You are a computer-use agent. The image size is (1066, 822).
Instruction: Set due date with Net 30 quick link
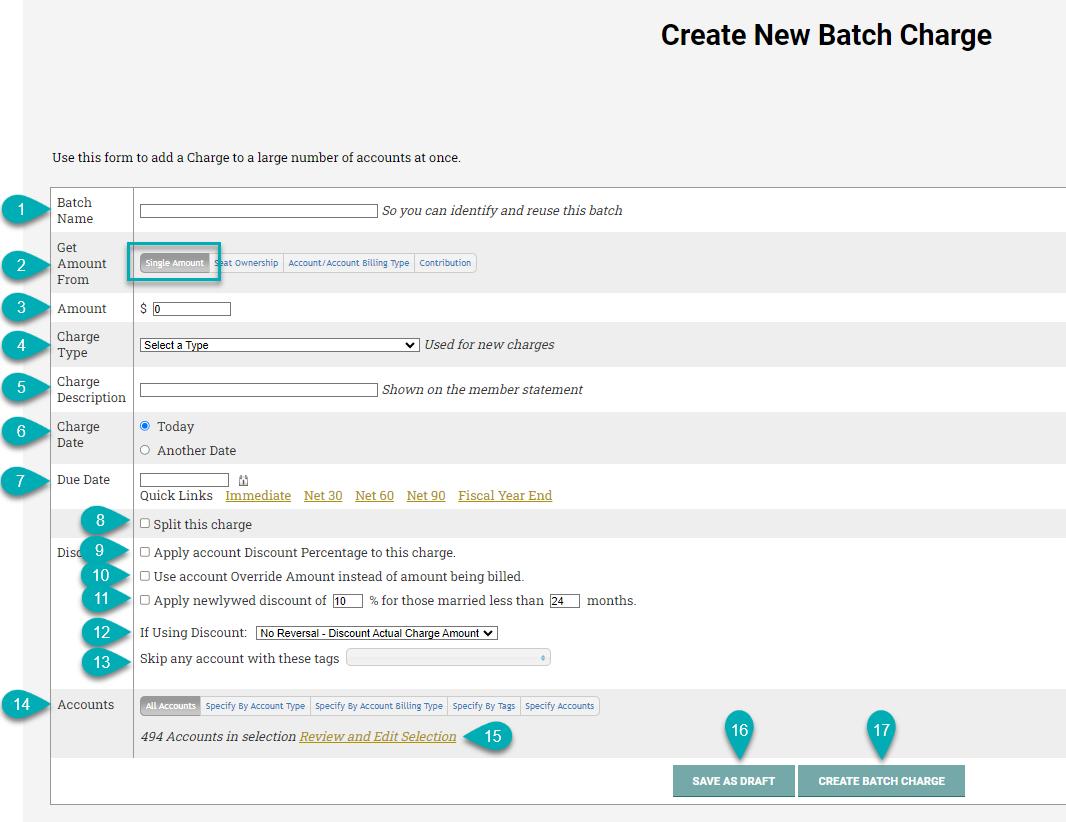point(322,495)
